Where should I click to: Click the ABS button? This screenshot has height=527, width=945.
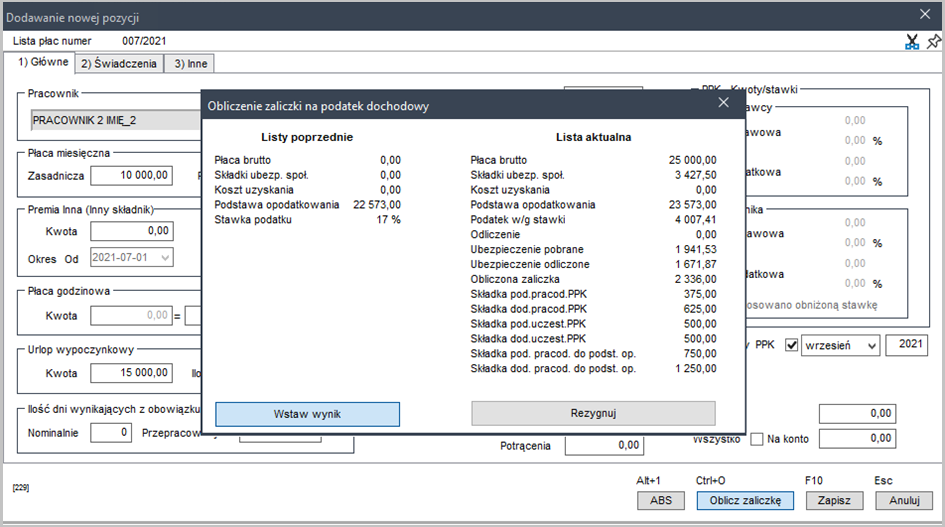661,500
